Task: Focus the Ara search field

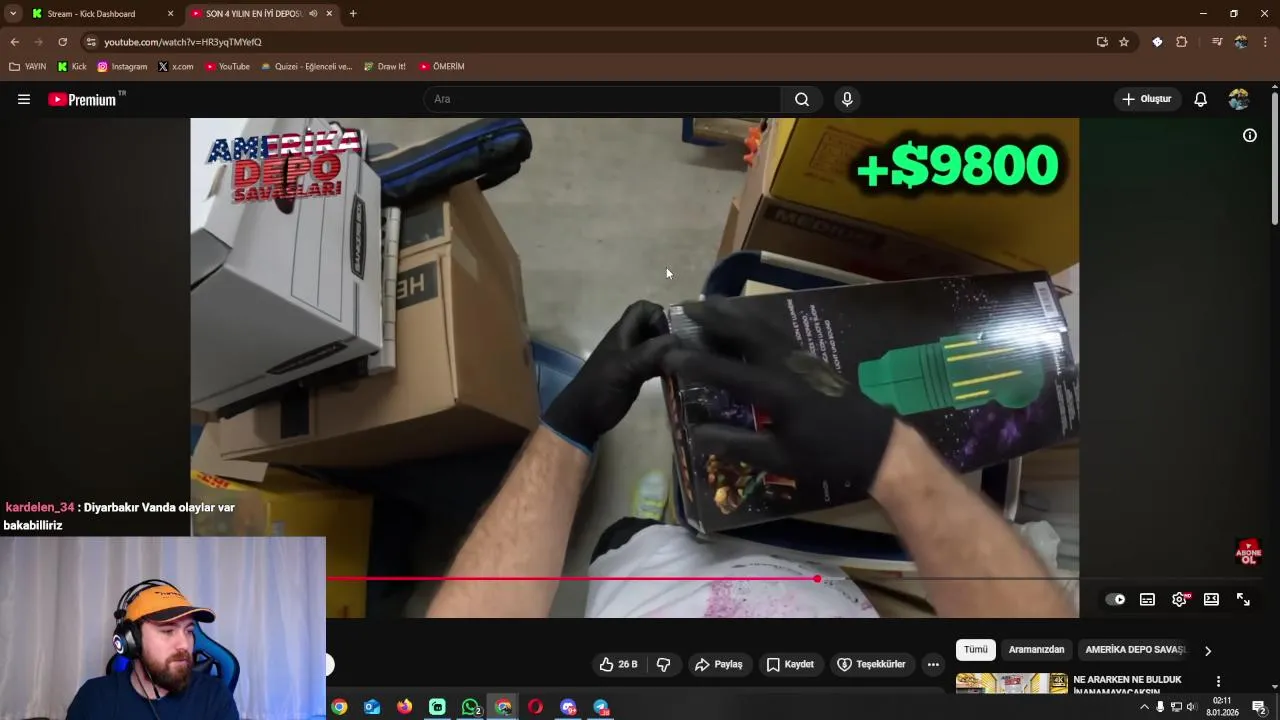Action: pos(604,99)
